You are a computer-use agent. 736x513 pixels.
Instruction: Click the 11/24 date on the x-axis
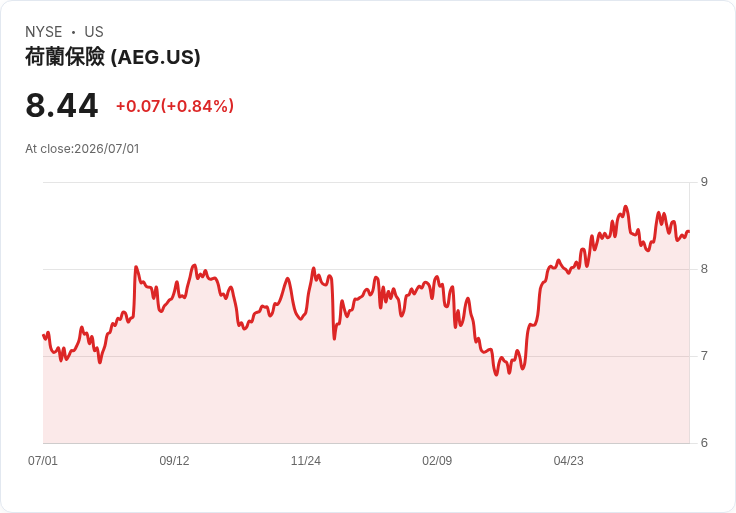tap(306, 460)
